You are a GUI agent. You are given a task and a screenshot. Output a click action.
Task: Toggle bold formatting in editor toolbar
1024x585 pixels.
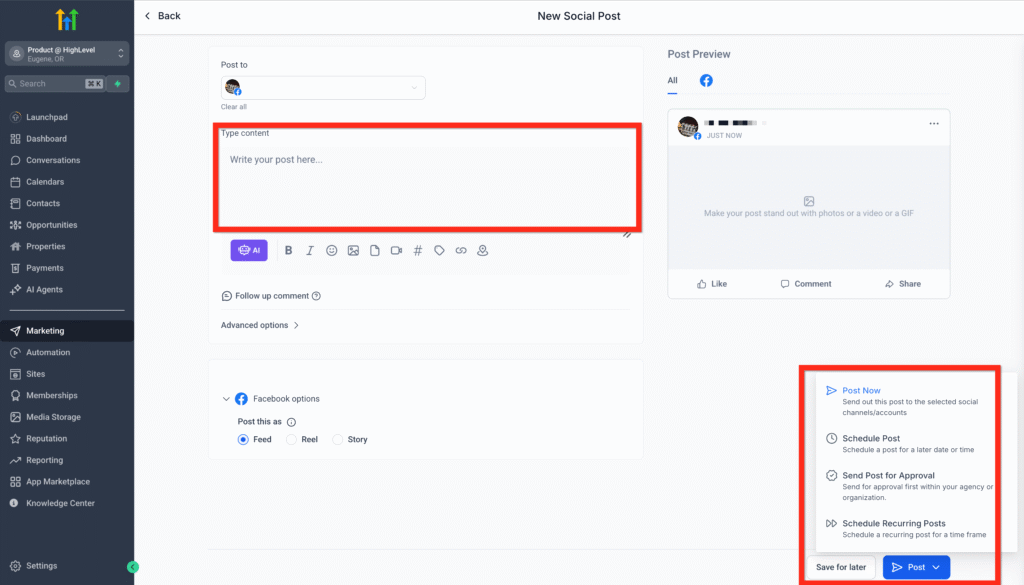(288, 251)
